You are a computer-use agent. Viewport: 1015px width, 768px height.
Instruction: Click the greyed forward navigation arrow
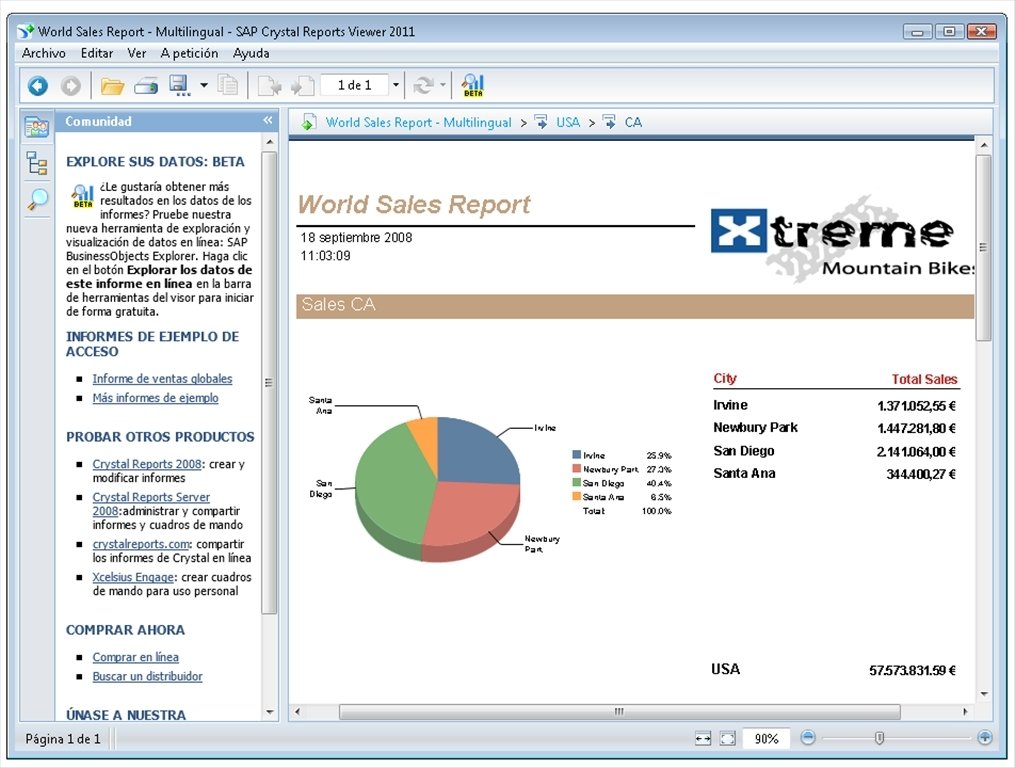[x=71, y=85]
